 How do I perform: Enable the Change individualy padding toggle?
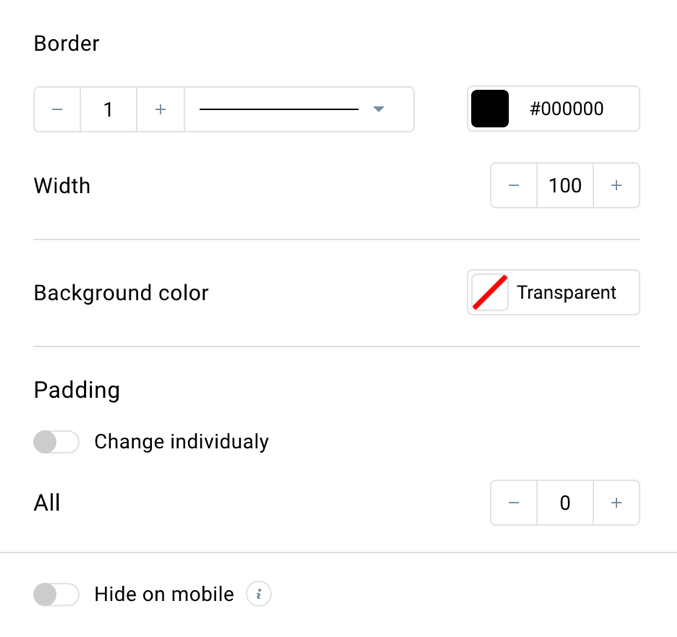tap(56, 442)
